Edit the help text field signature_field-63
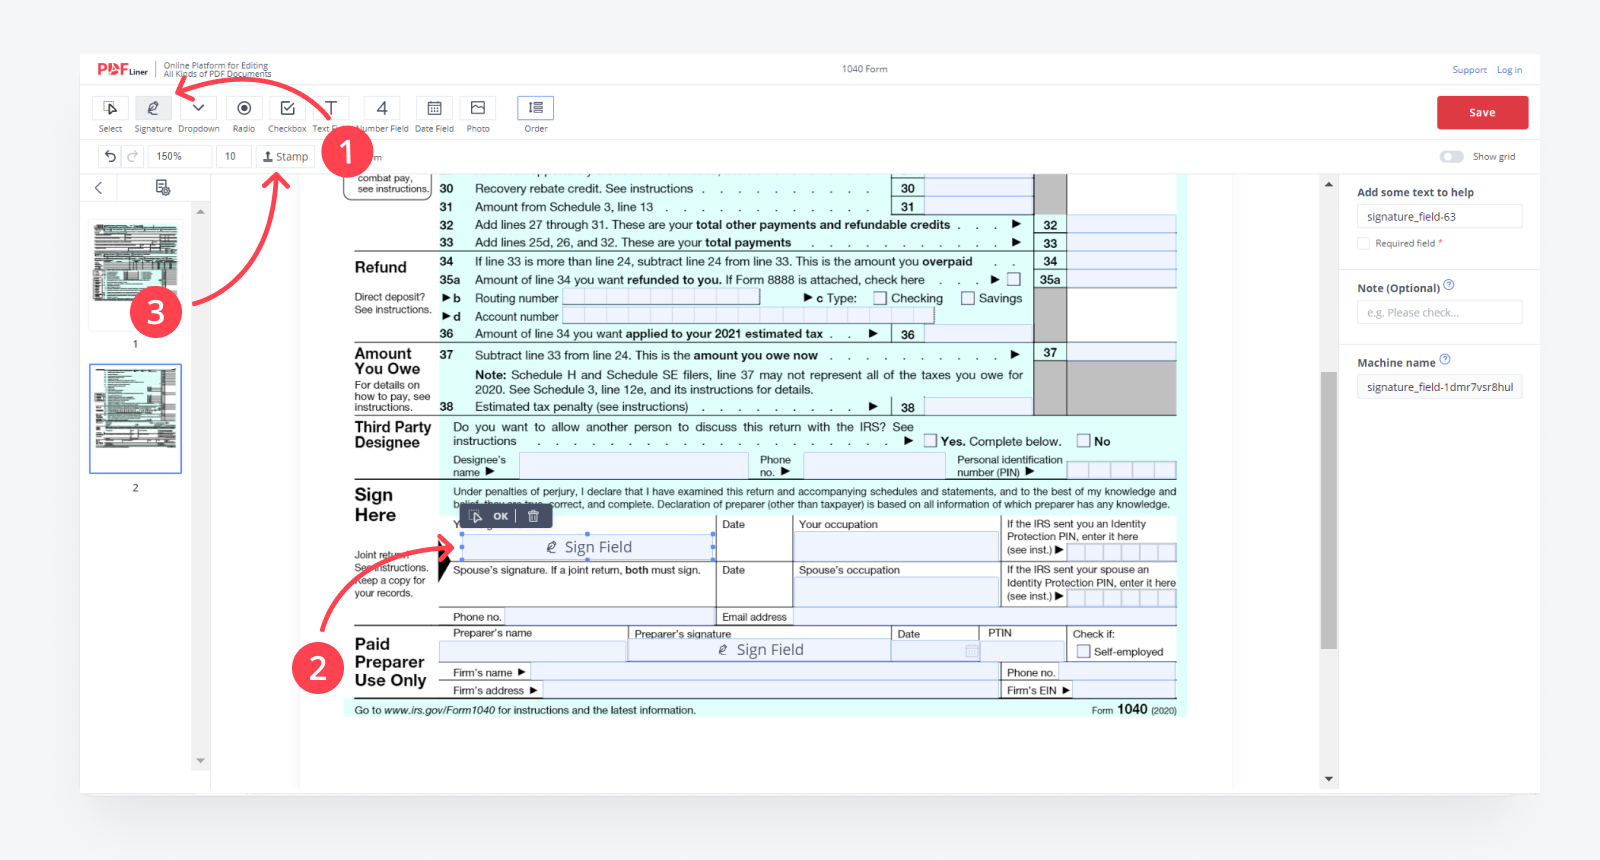The width and height of the screenshot is (1600, 860). [x=1439, y=217]
